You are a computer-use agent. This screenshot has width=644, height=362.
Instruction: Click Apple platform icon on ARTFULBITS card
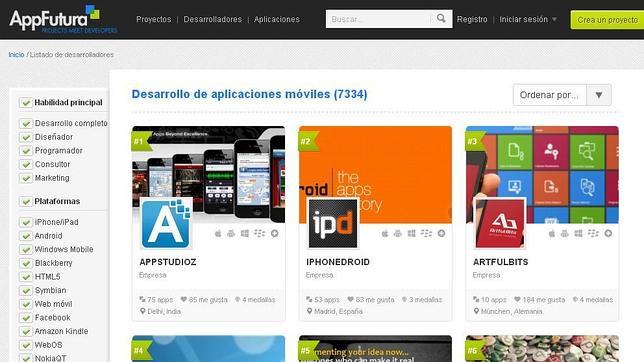point(552,233)
